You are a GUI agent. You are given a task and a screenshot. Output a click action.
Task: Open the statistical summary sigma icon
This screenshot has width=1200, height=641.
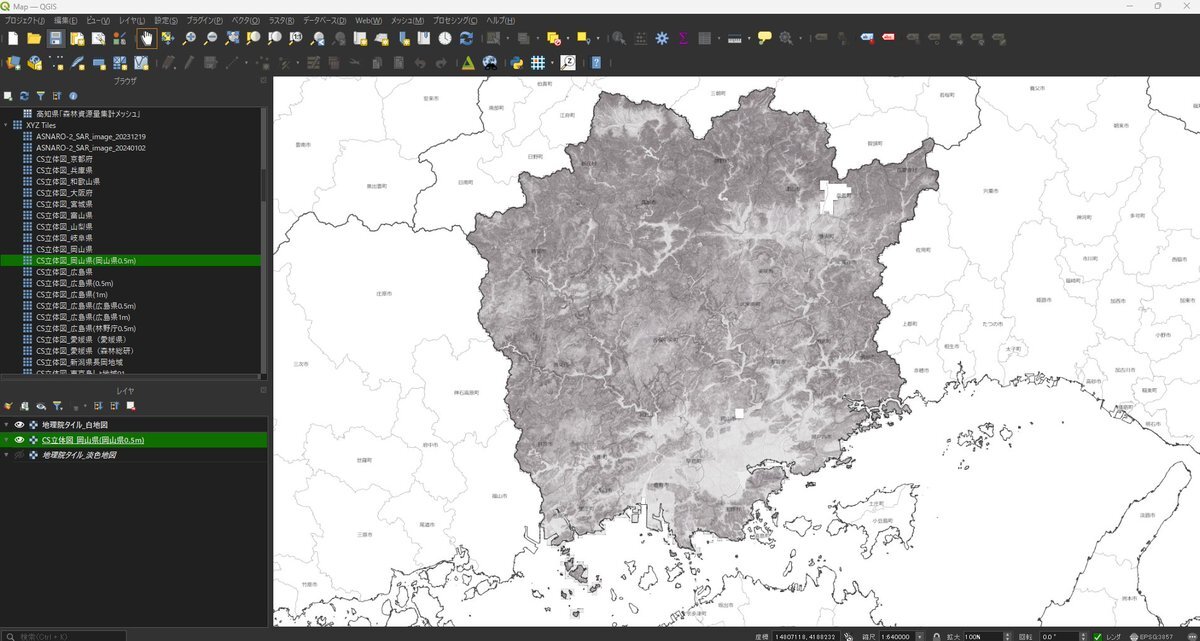[683, 38]
